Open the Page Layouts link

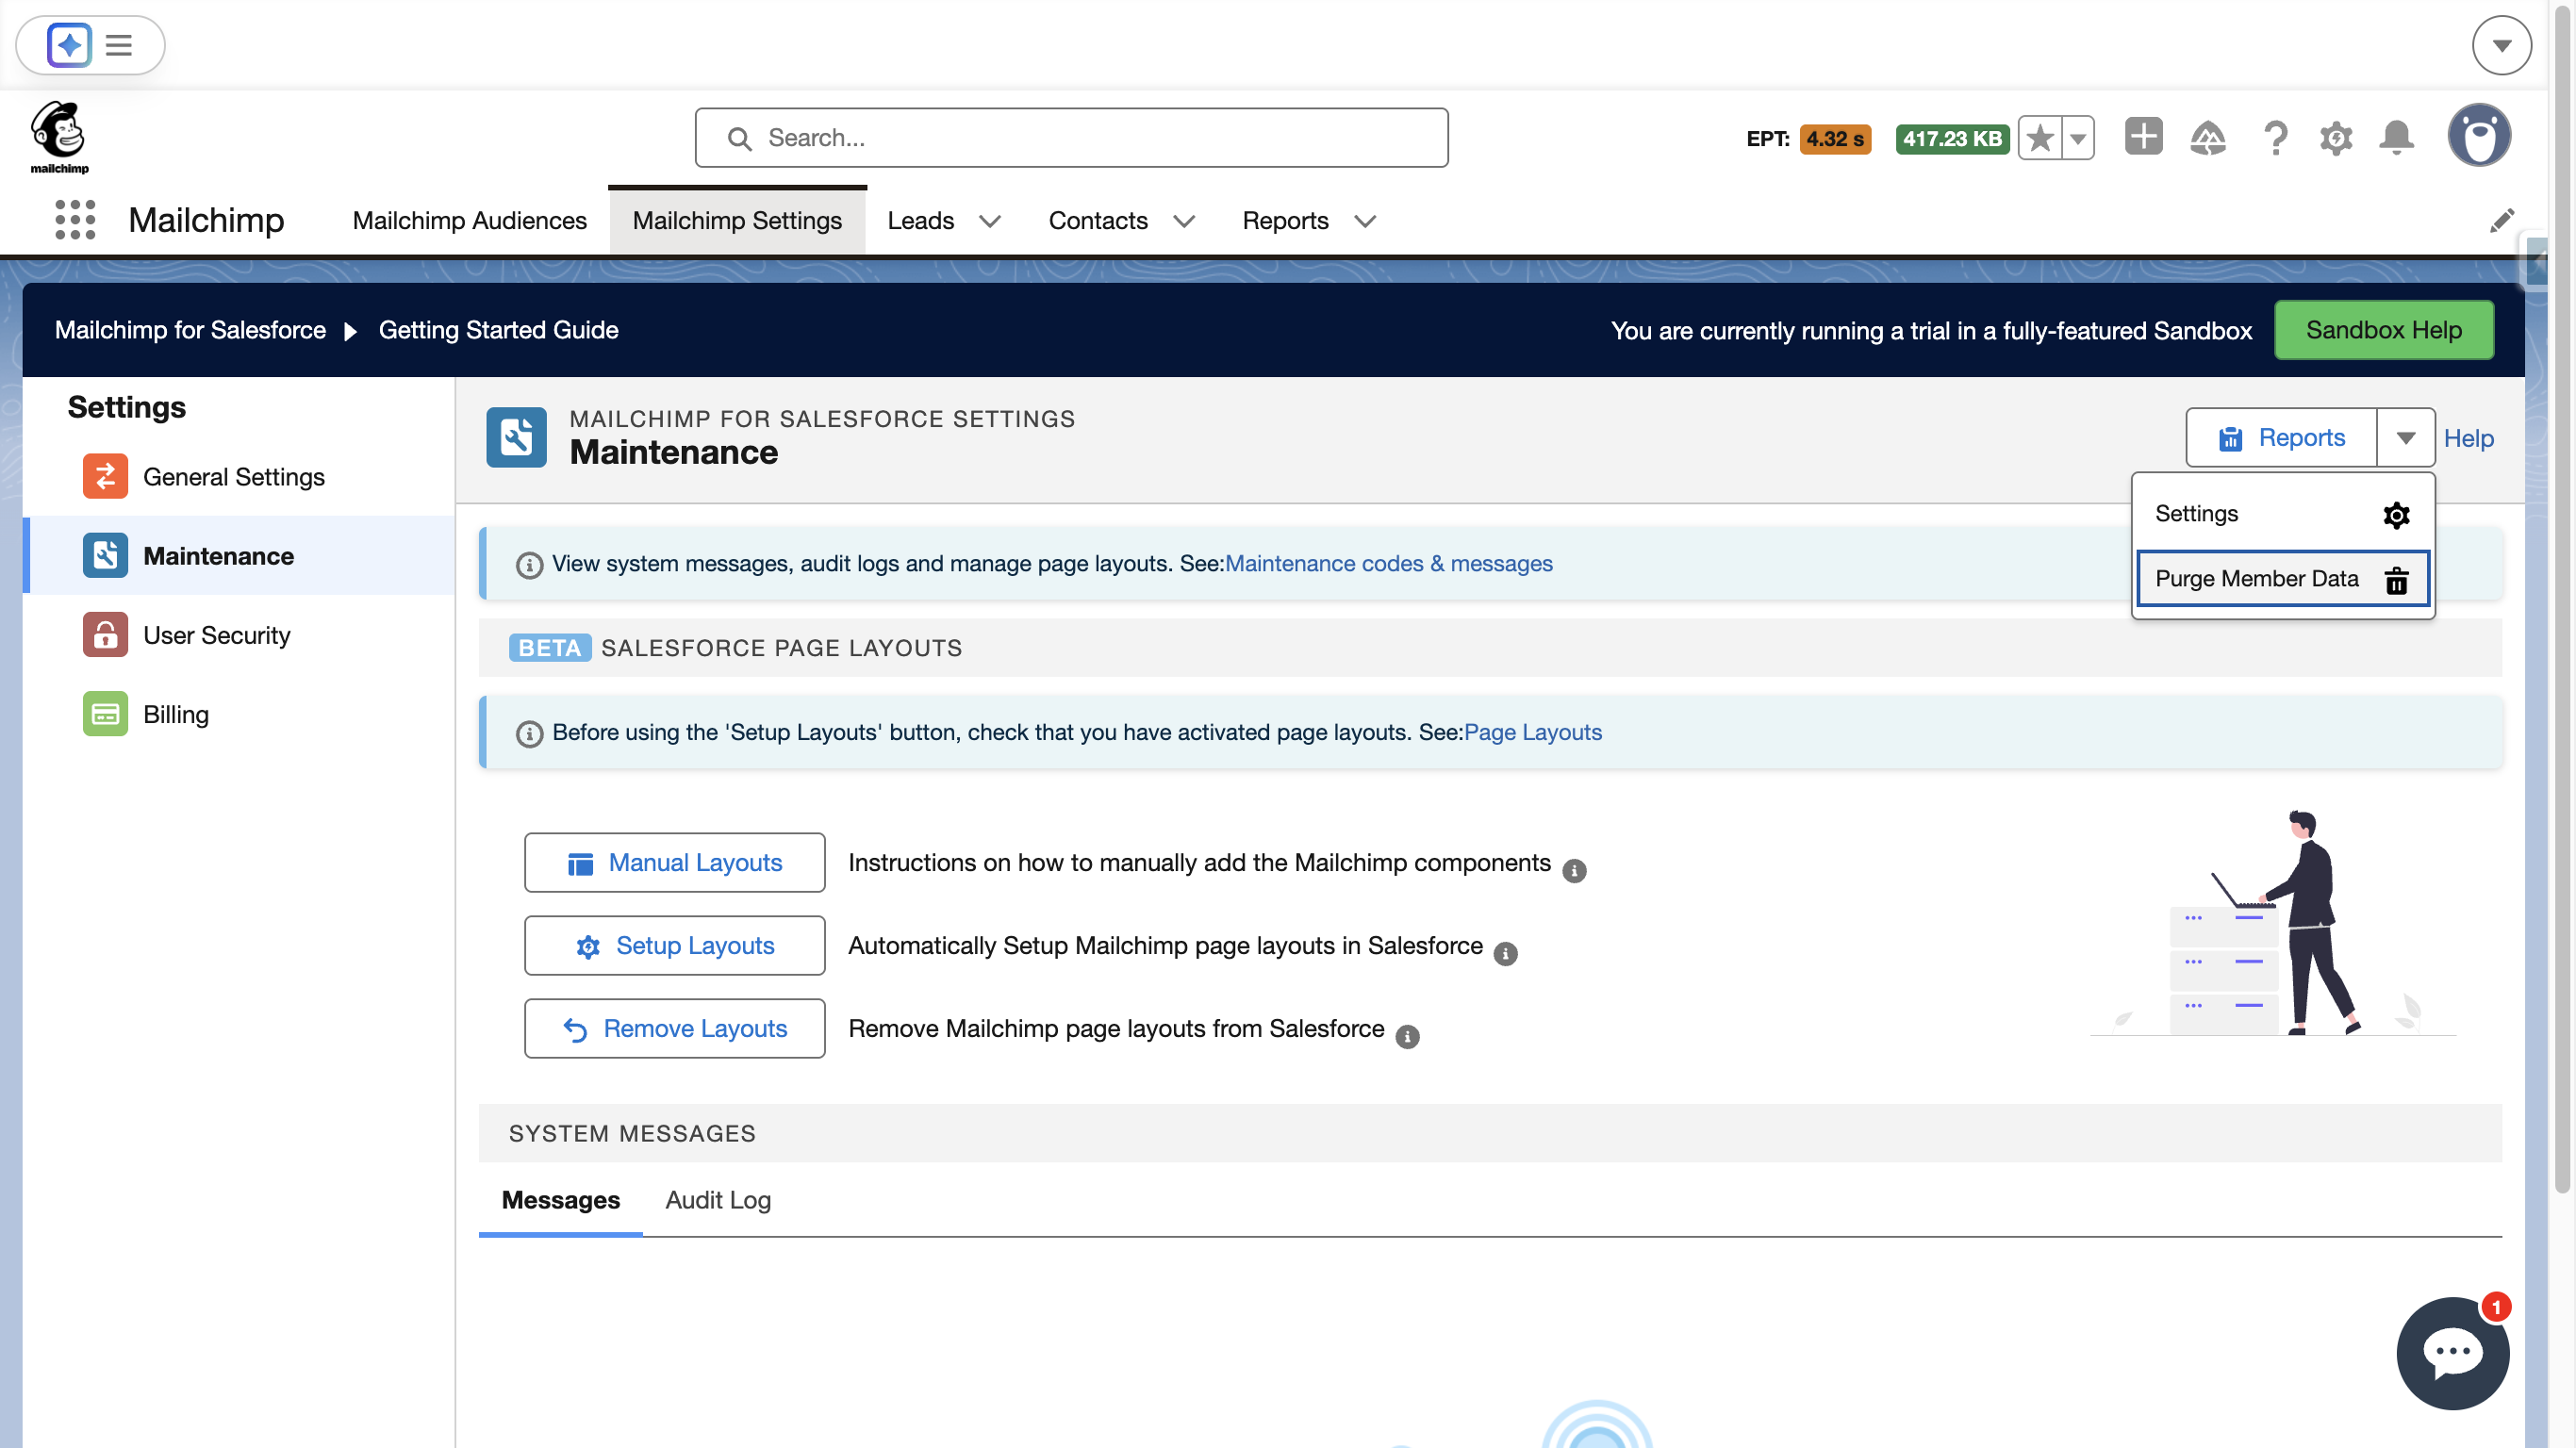tap(1532, 732)
